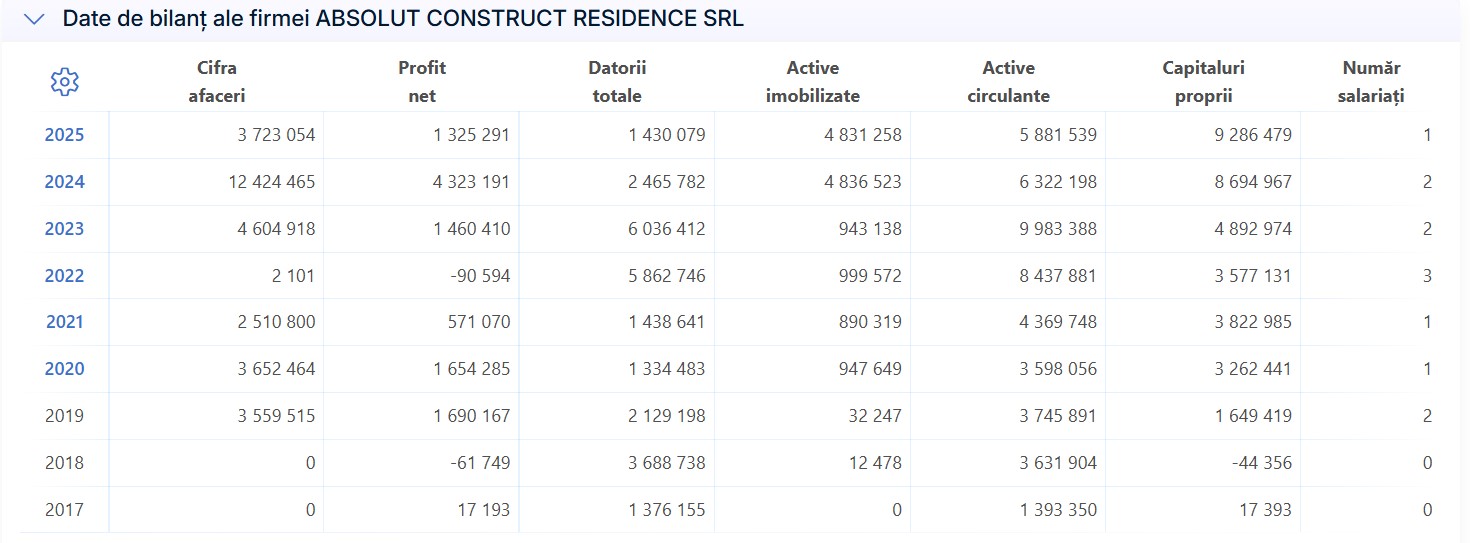
Task: Select the 2017 net profit 17 193
Action: coord(486,510)
